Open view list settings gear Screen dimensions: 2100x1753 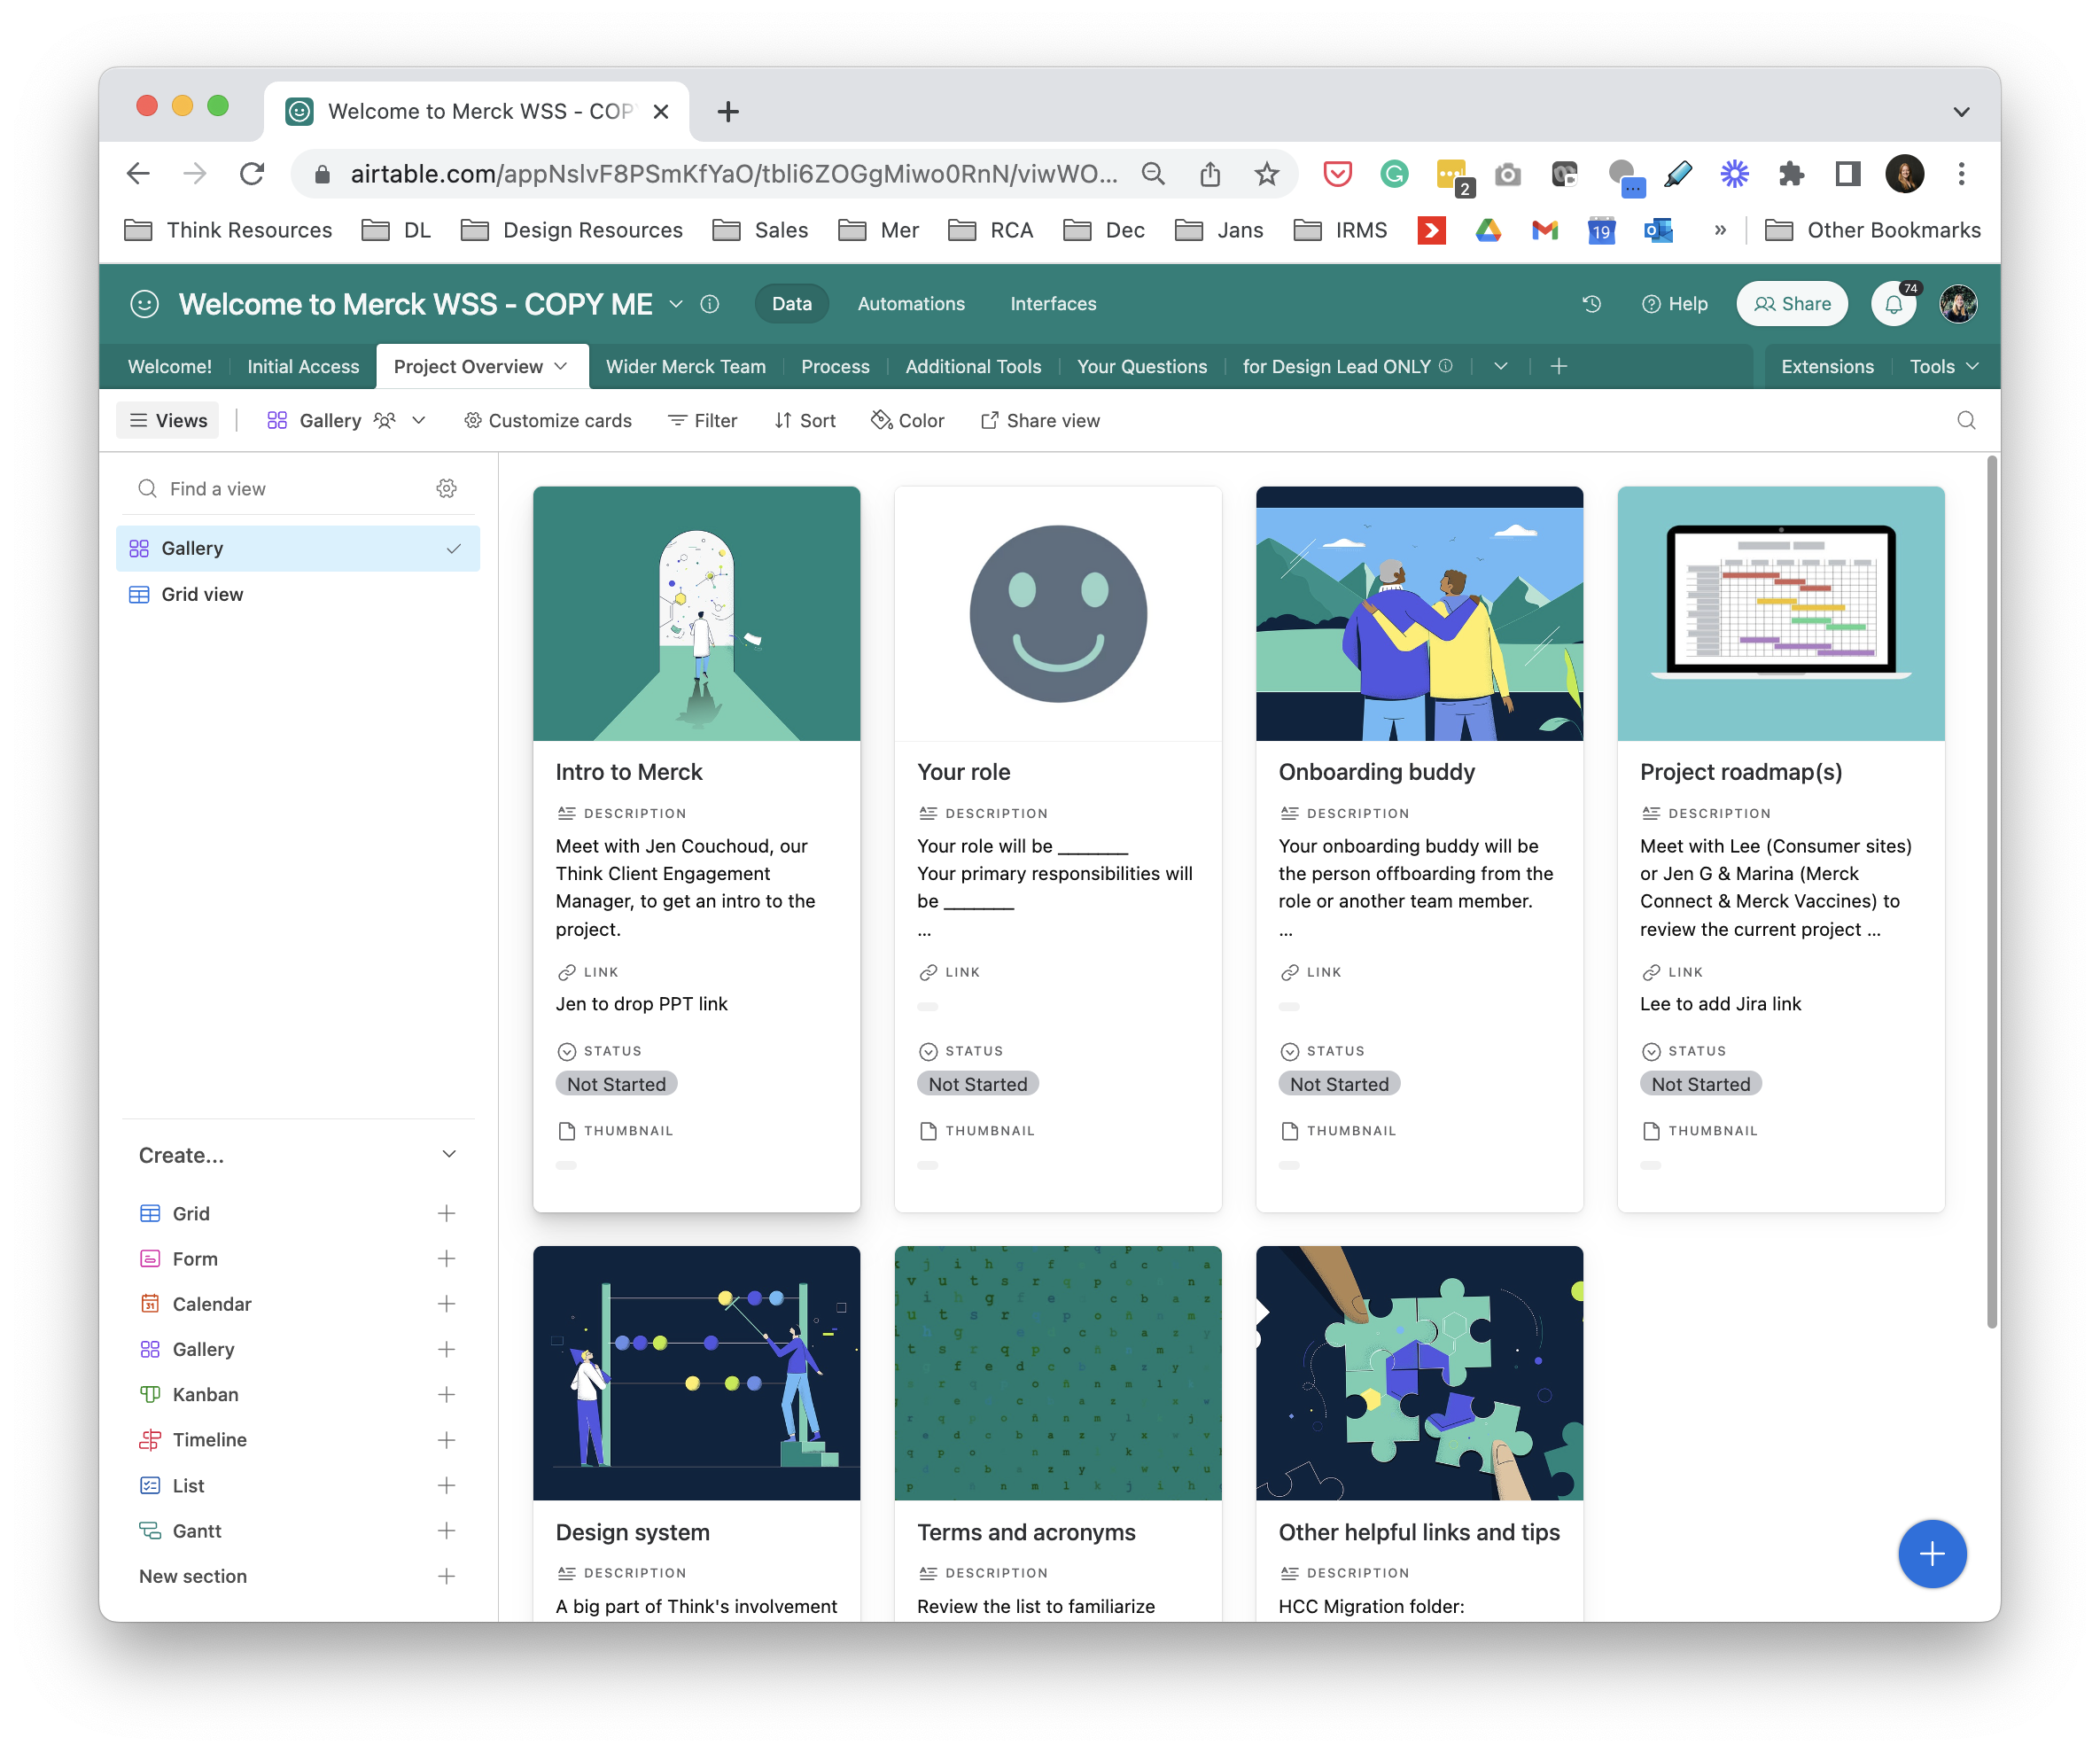click(x=446, y=488)
